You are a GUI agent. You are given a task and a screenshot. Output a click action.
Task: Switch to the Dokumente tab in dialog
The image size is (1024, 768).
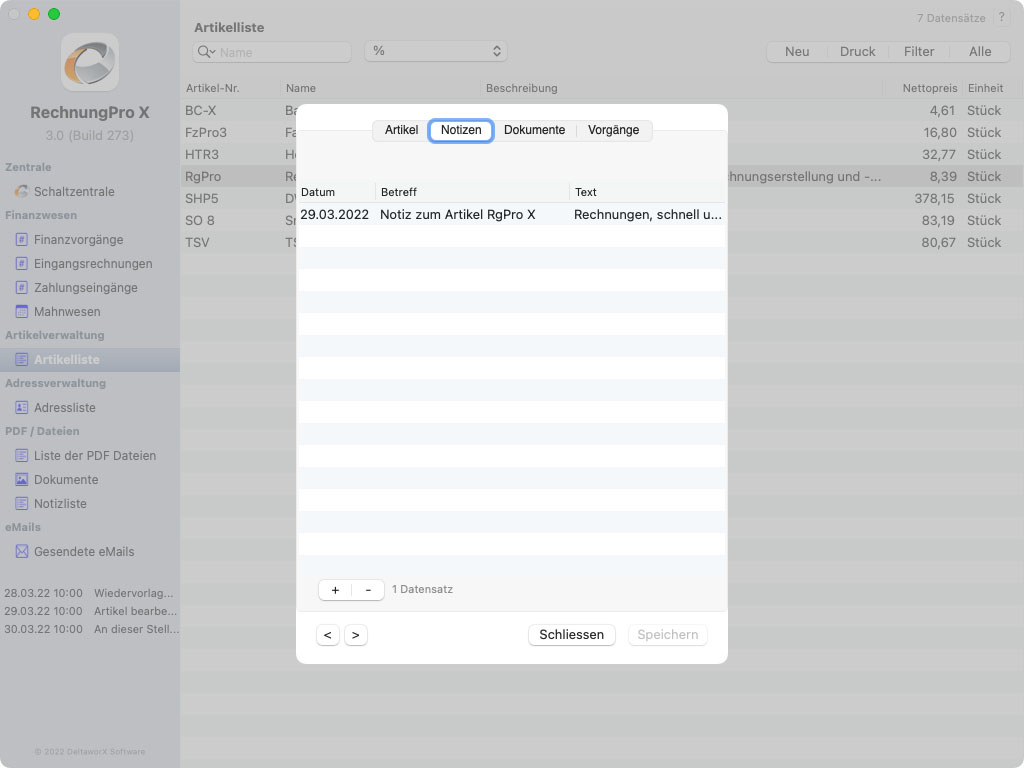[x=534, y=130]
